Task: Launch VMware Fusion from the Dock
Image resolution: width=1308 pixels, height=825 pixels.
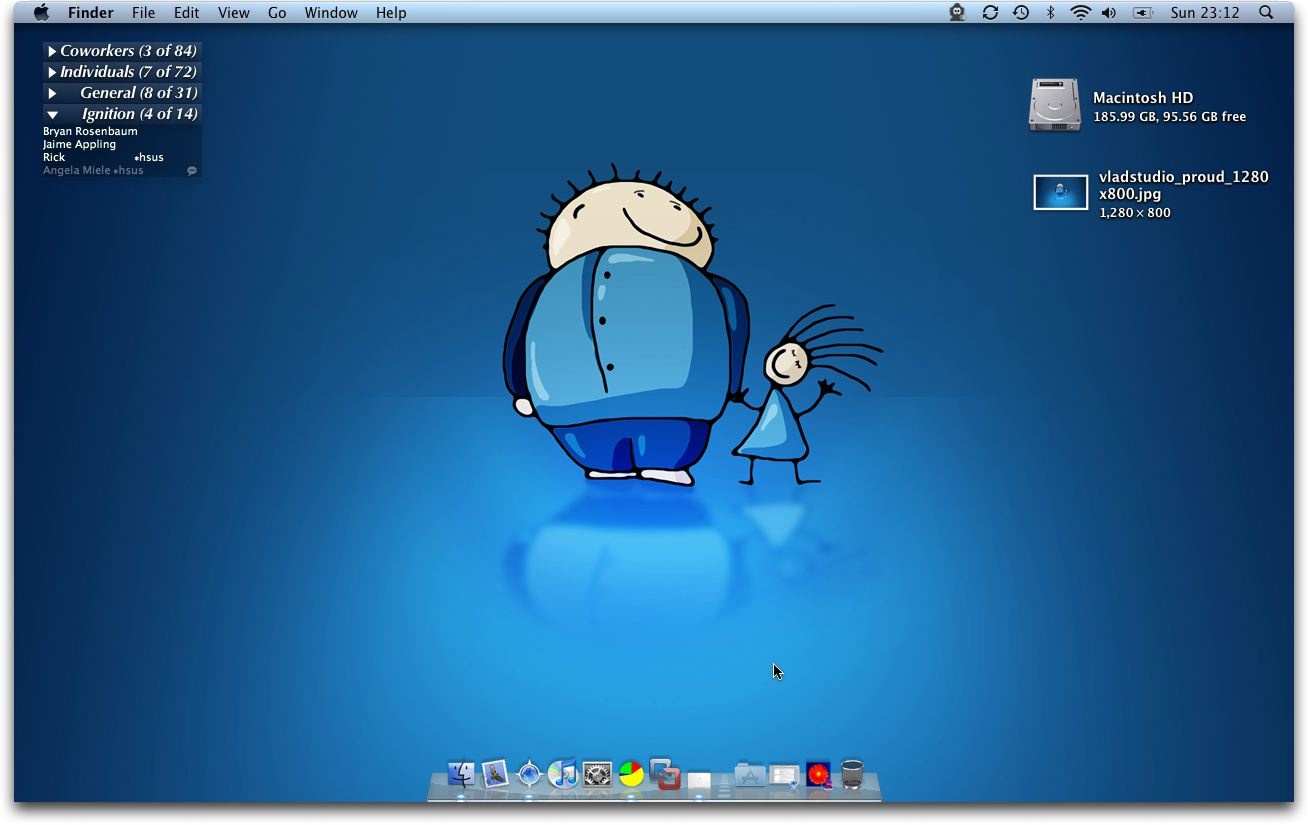Action: tap(665, 773)
